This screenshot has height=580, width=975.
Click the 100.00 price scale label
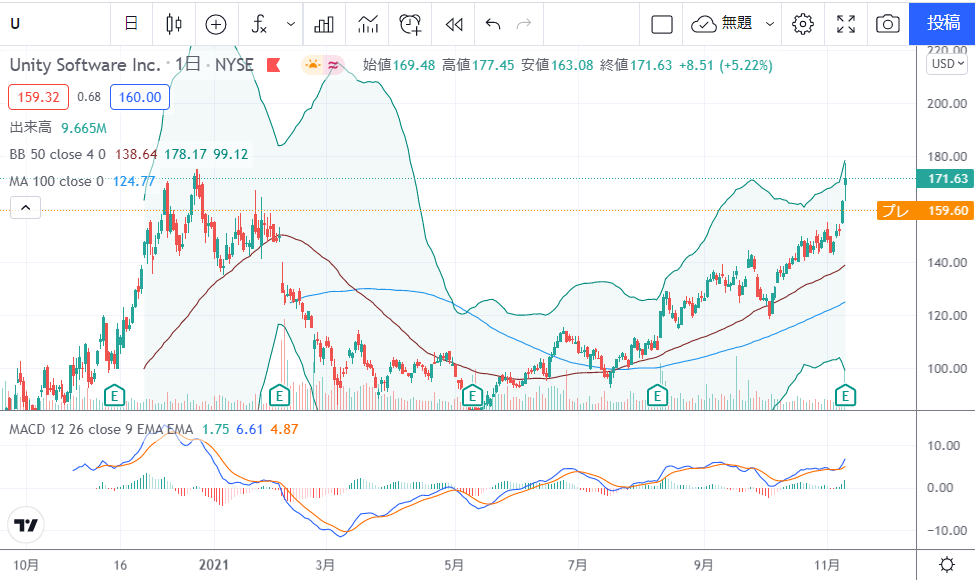pos(946,369)
